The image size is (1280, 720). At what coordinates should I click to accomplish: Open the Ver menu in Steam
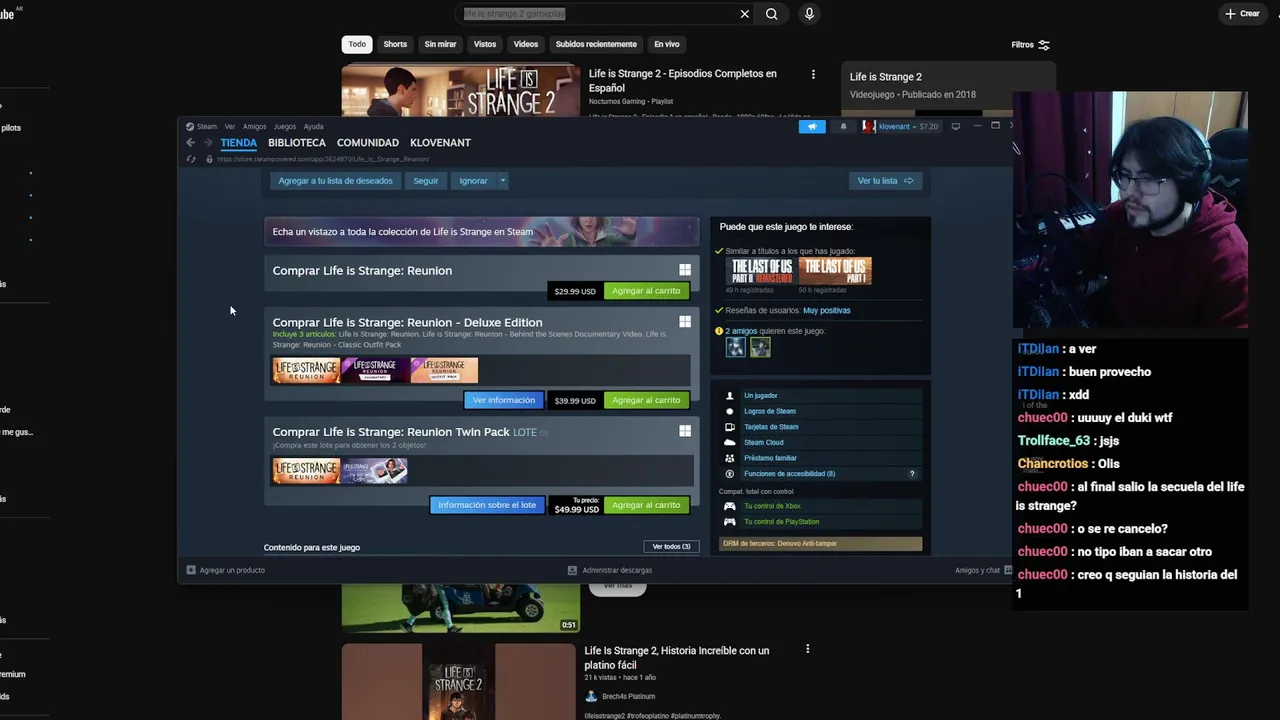point(230,127)
